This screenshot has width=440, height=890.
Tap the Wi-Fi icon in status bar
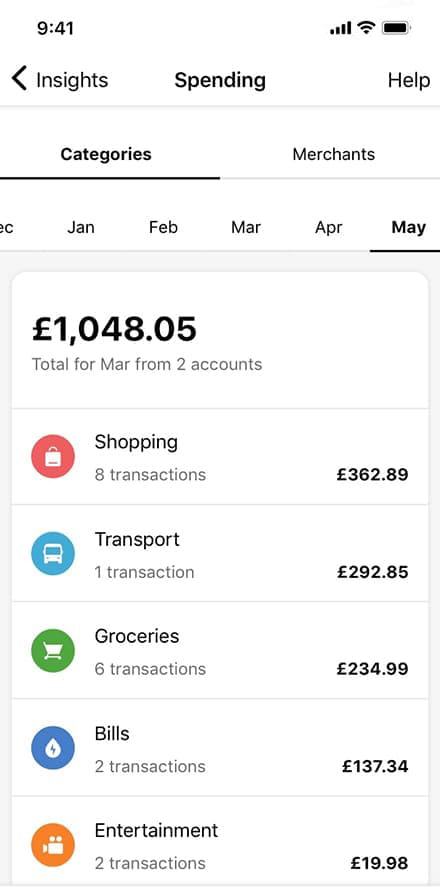(367, 28)
